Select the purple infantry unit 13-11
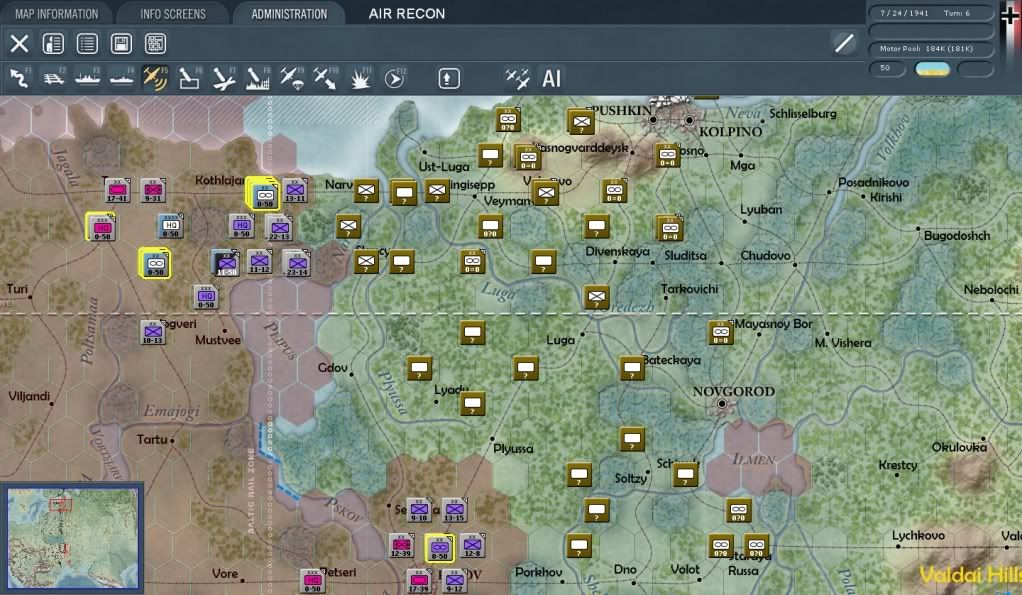The image size is (1022, 595). [295, 190]
